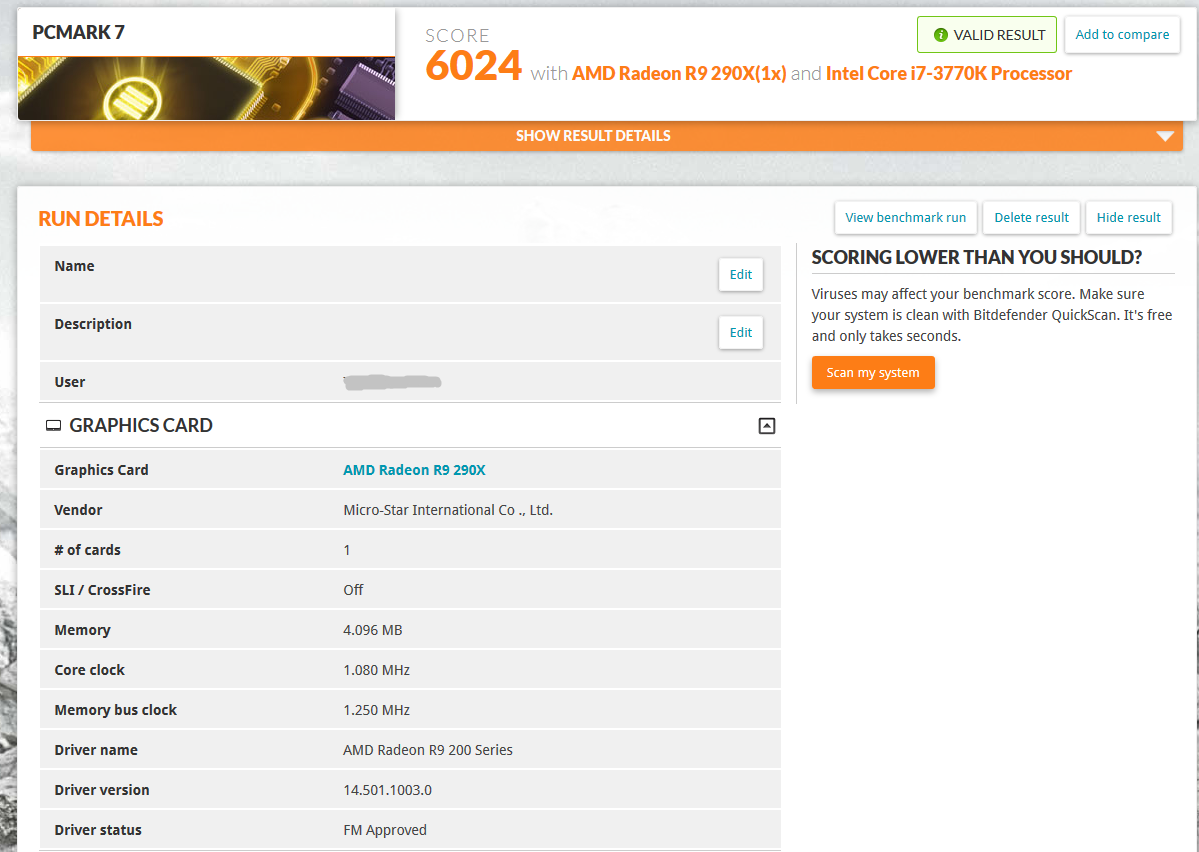This screenshot has width=1199, height=852.
Task: Click the driver version 14.501.1003.0
Action: point(387,790)
